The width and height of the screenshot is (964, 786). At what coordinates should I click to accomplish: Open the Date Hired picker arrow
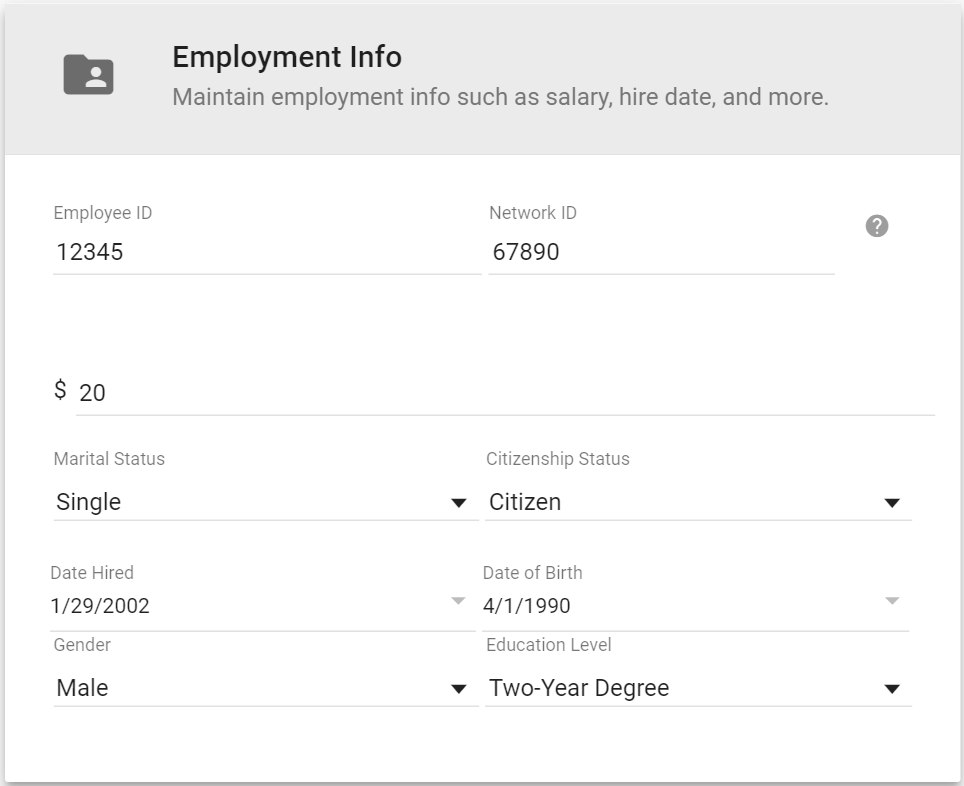coord(458,601)
